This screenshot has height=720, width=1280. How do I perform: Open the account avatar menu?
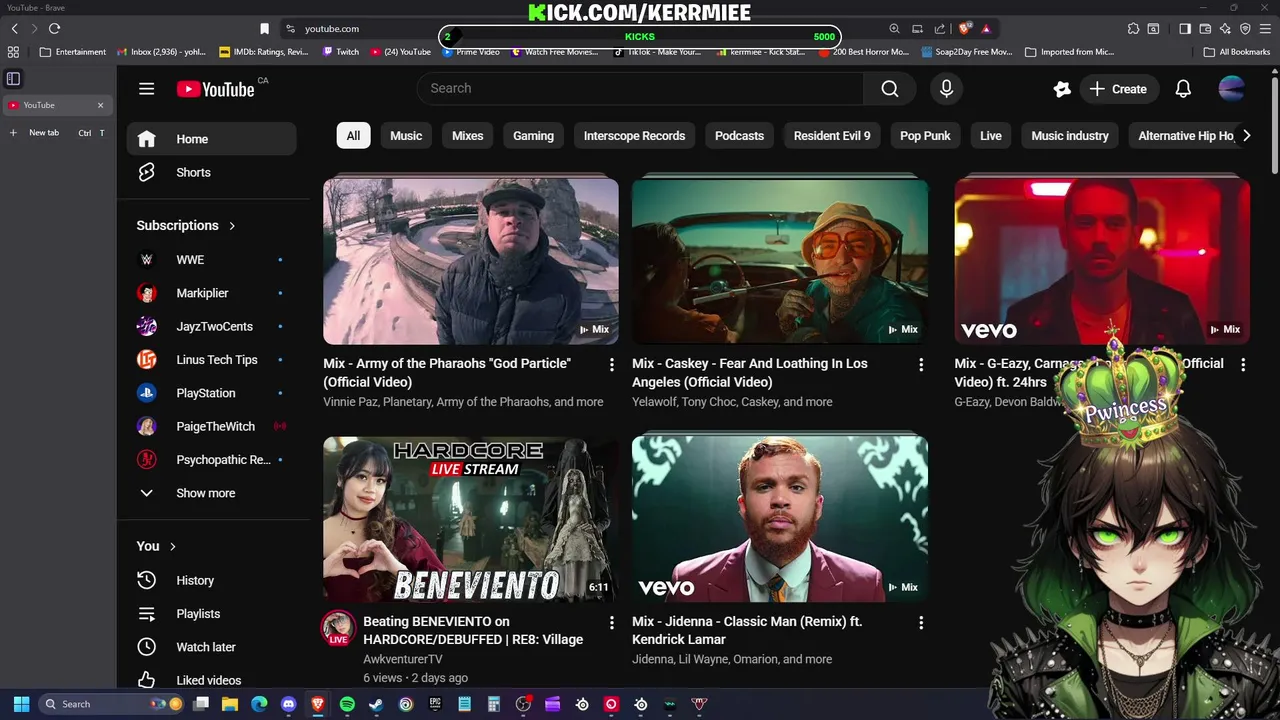[x=1231, y=89]
